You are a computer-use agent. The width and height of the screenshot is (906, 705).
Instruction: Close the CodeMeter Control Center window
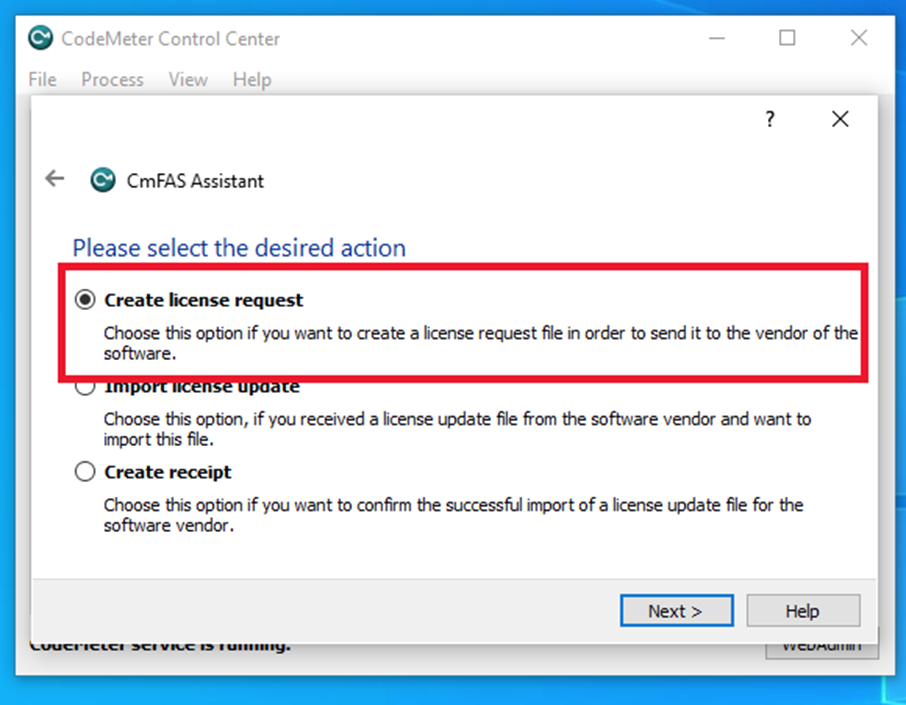click(x=858, y=39)
